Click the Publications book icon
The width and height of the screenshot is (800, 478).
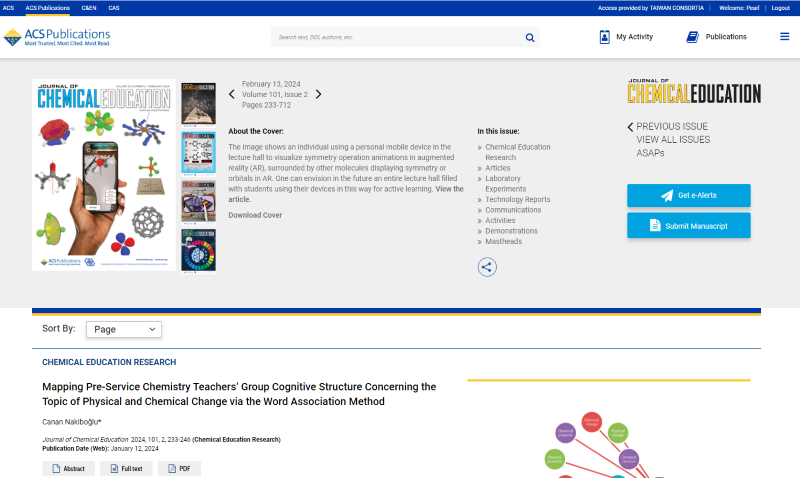pyautogui.click(x=692, y=37)
